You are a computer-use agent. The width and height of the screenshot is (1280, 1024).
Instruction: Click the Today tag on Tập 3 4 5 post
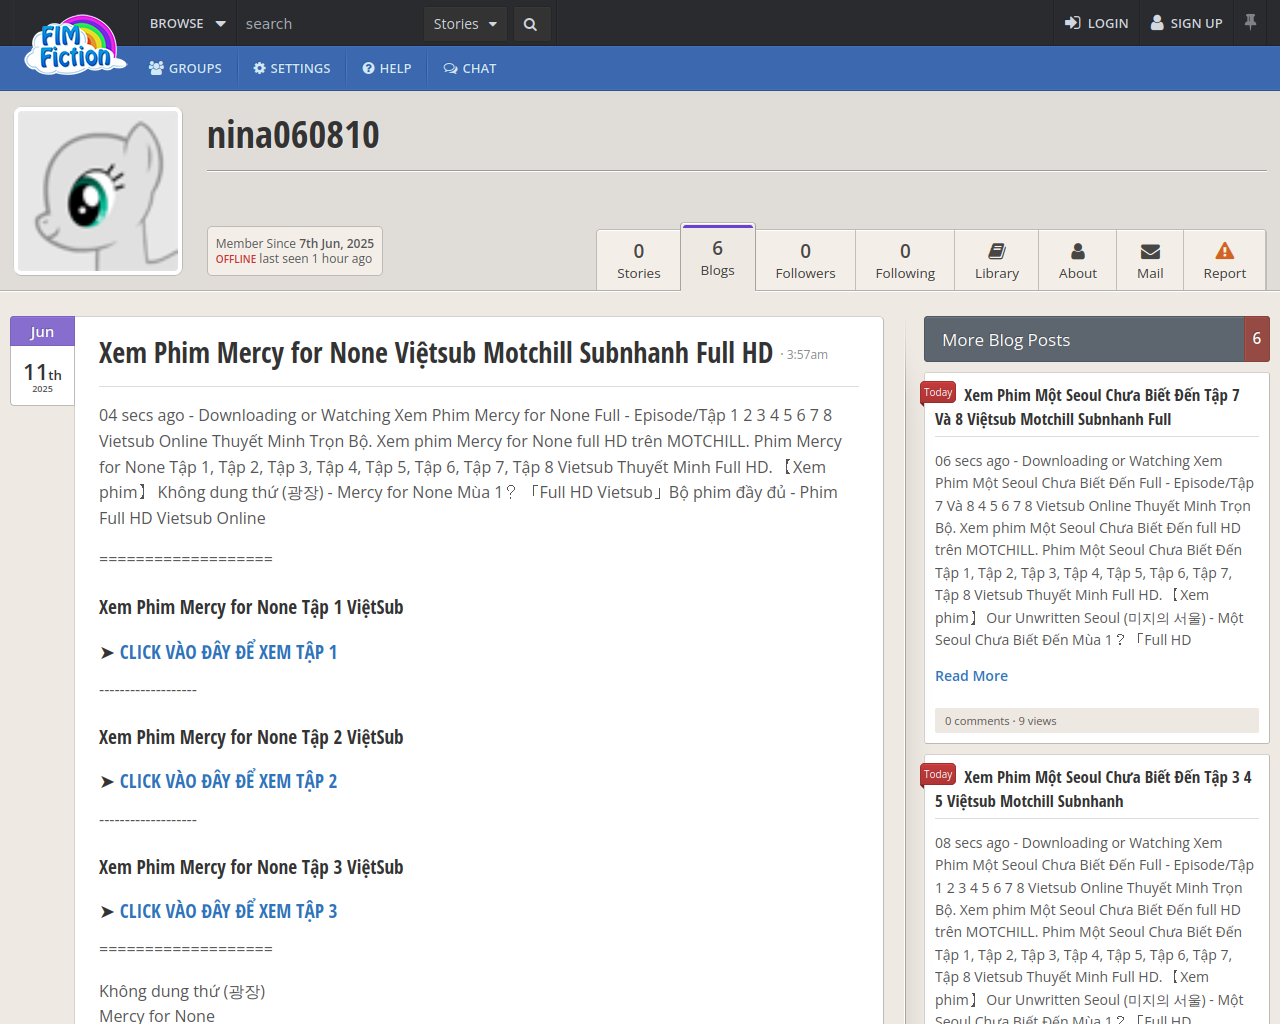pyautogui.click(x=938, y=775)
